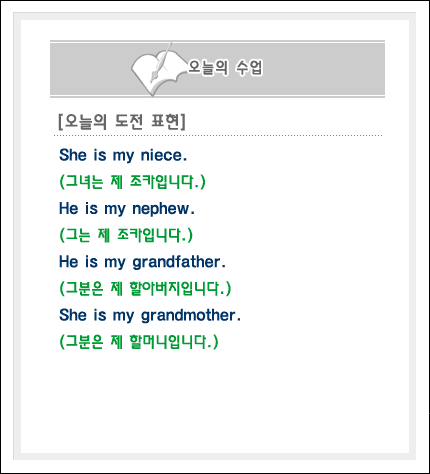Click the translation (그녀는 제 조카입니다.)

(132, 182)
